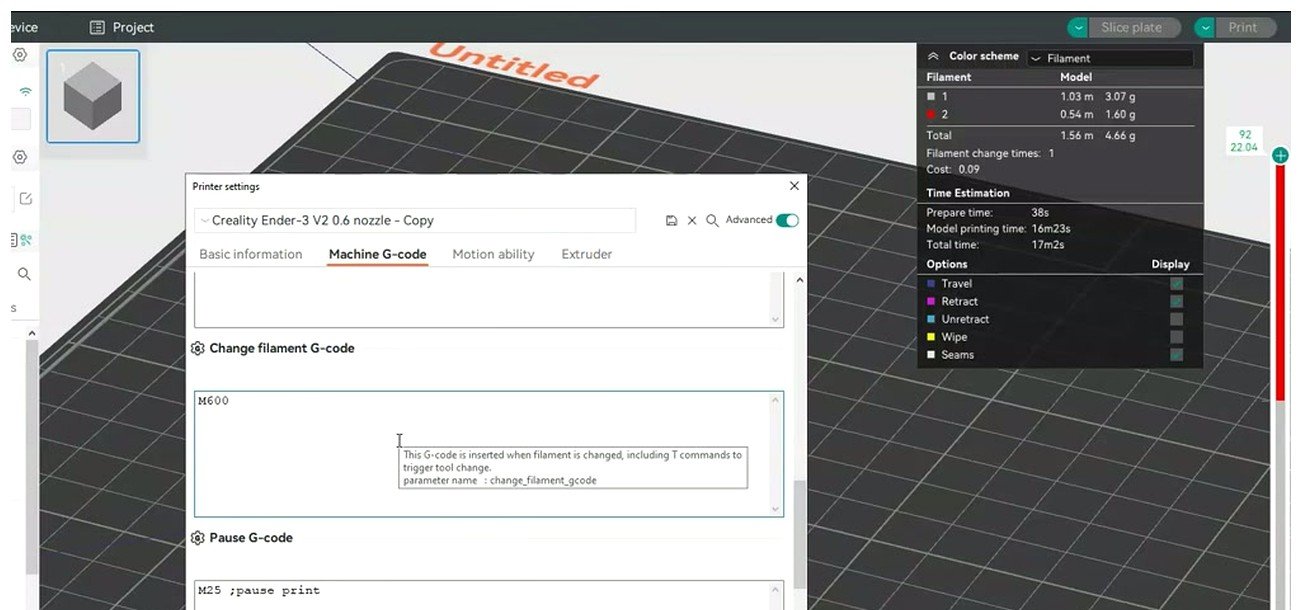
Task: Click gear icon beside Change filament G-code
Action: point(198,349)
